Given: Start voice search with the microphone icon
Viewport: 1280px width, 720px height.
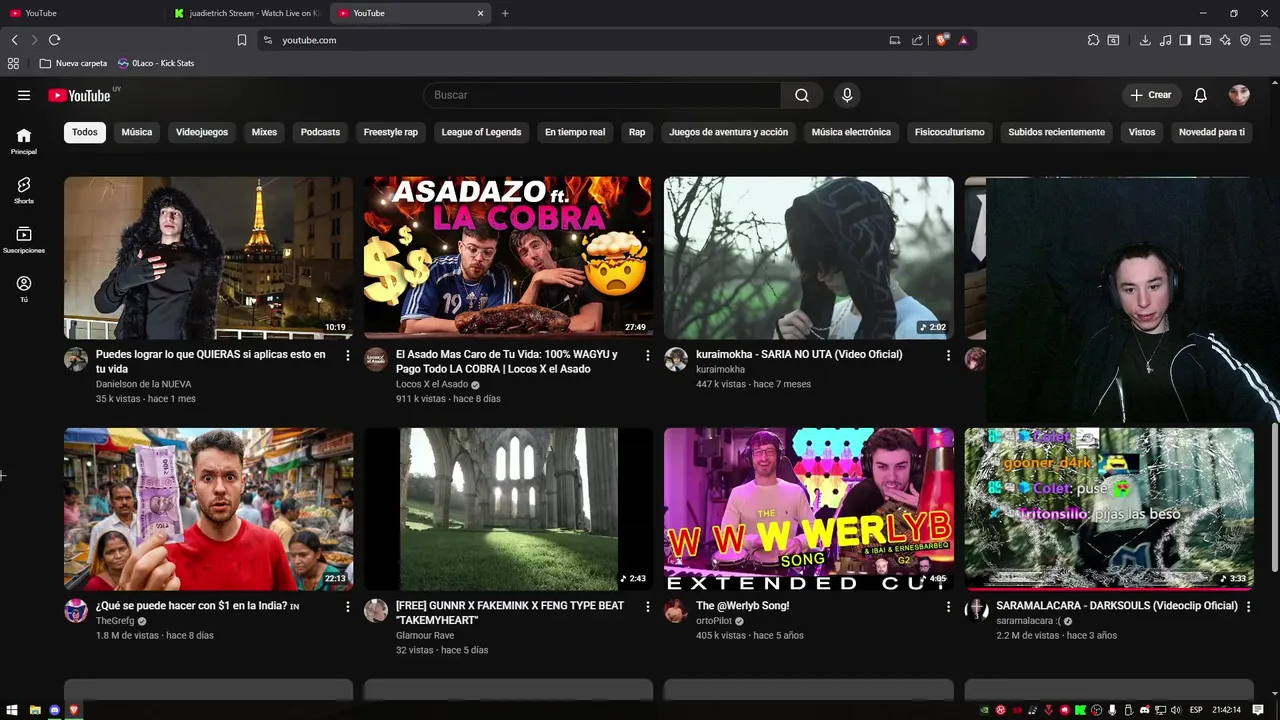Looking at the screenshot, I should (847, 95).
